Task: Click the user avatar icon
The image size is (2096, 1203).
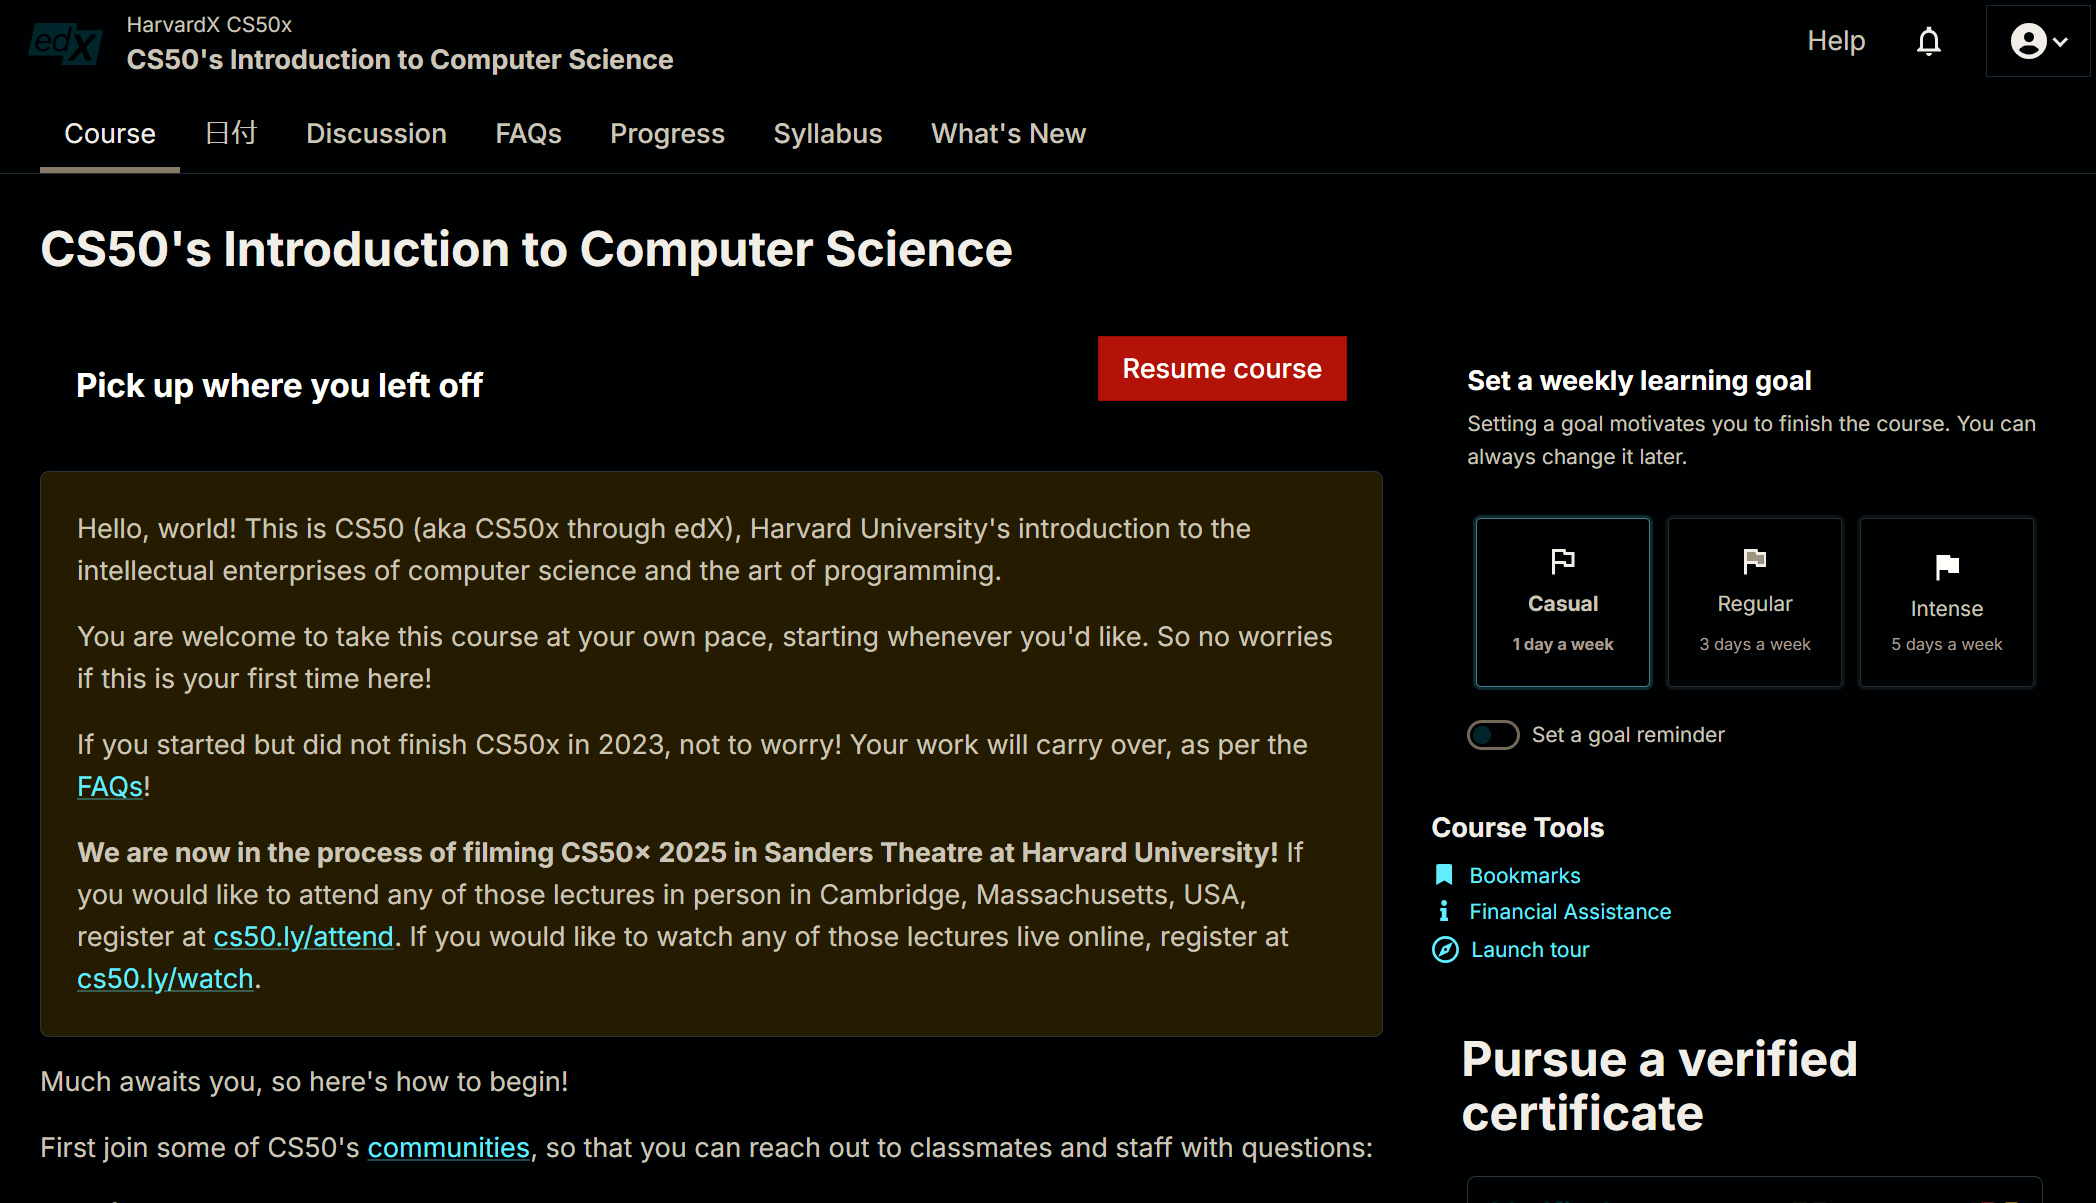Action: pyautogui.click(x=2027, y=42)
